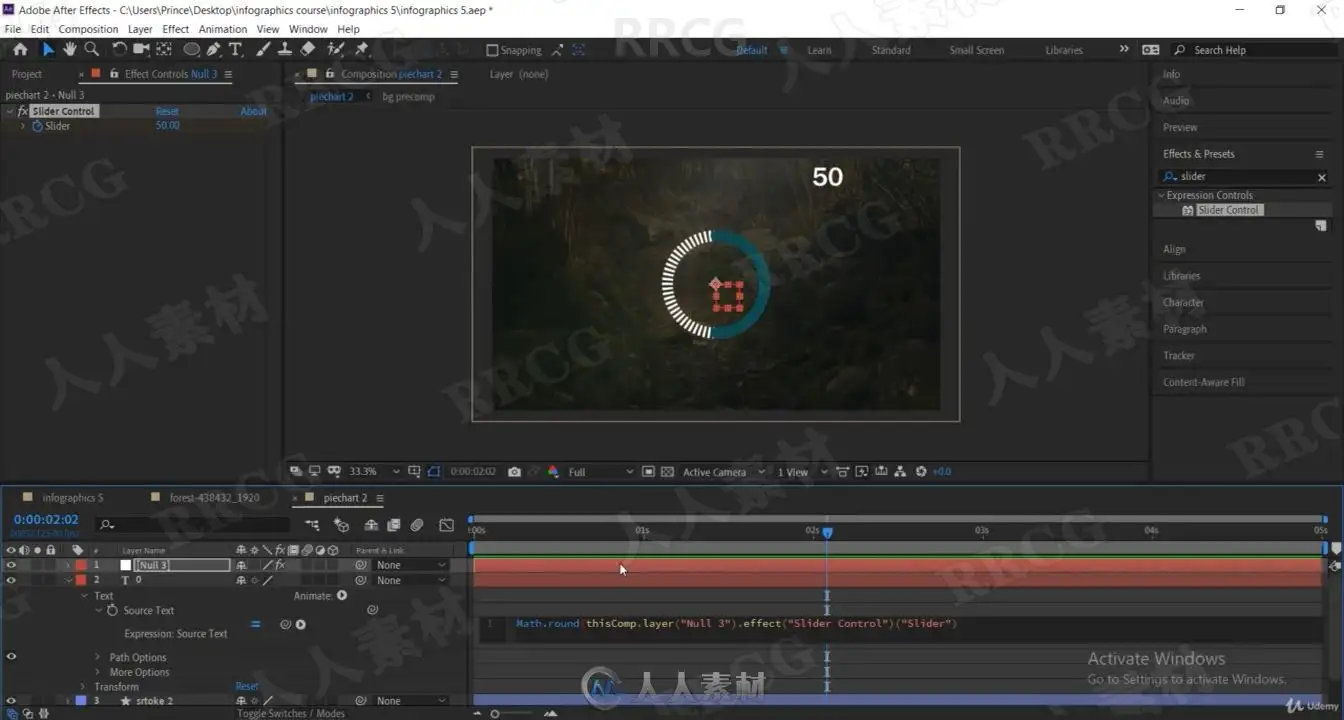Select the Pen tool
Screen dimensions: 1344x720
(214, 49)
